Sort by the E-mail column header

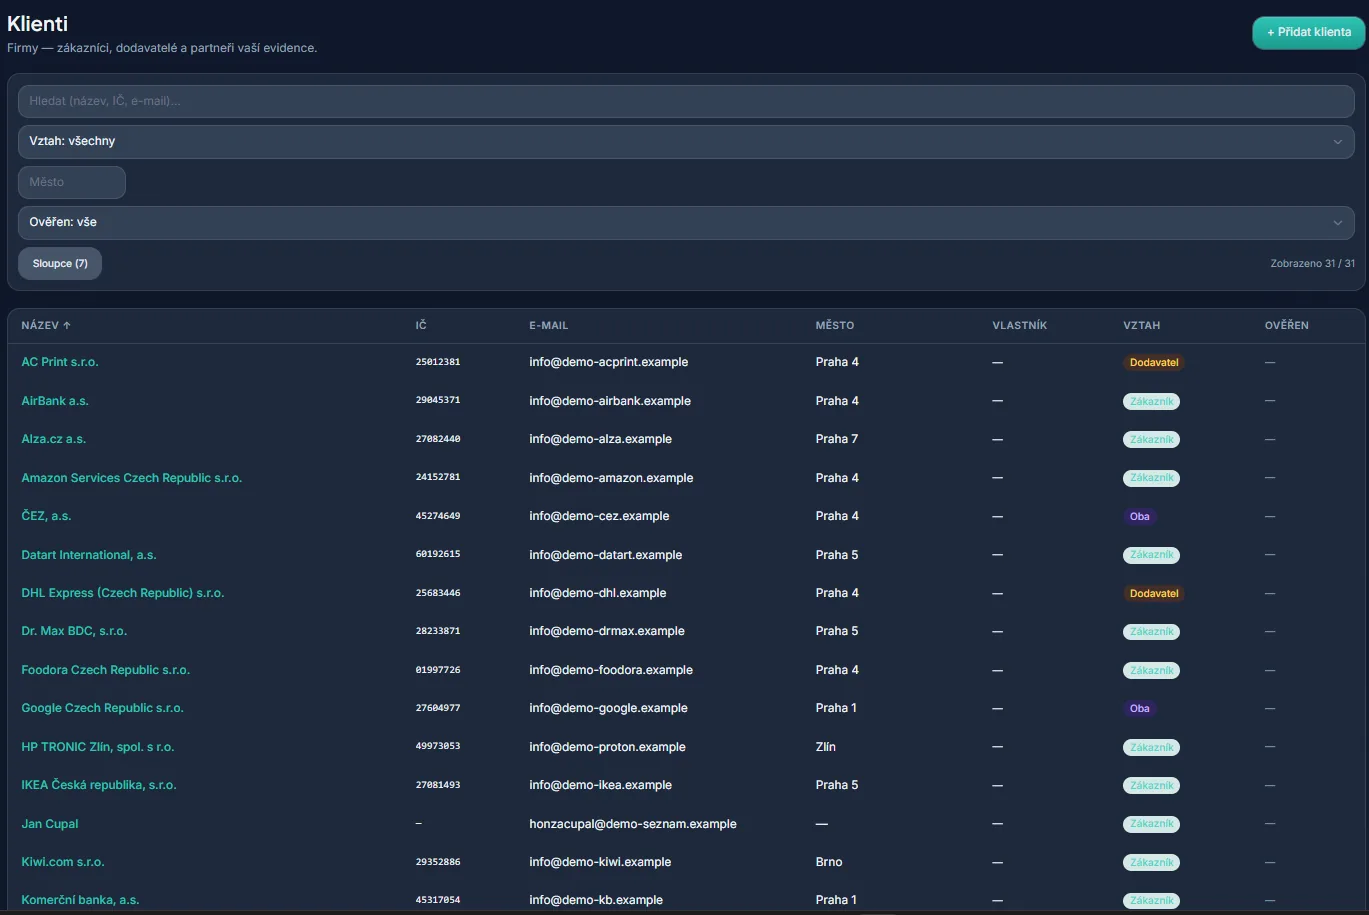pos(548,325)
